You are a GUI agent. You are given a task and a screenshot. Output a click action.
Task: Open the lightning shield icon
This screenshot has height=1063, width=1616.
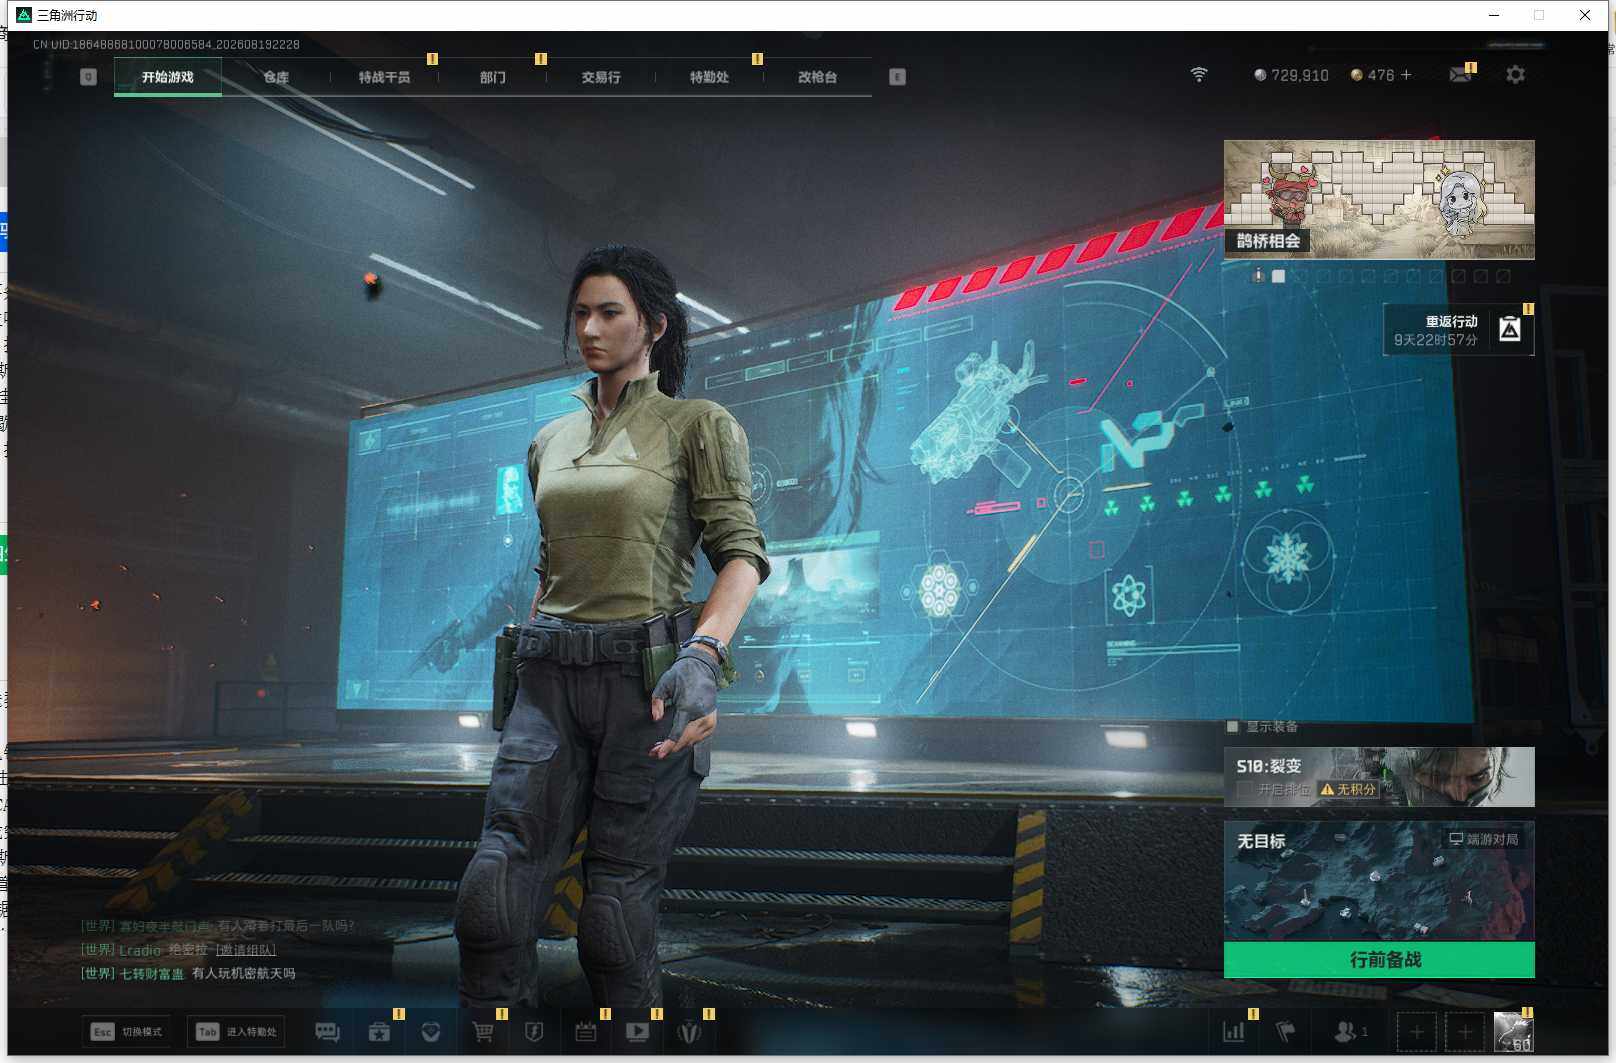[x=535, y=1032]
